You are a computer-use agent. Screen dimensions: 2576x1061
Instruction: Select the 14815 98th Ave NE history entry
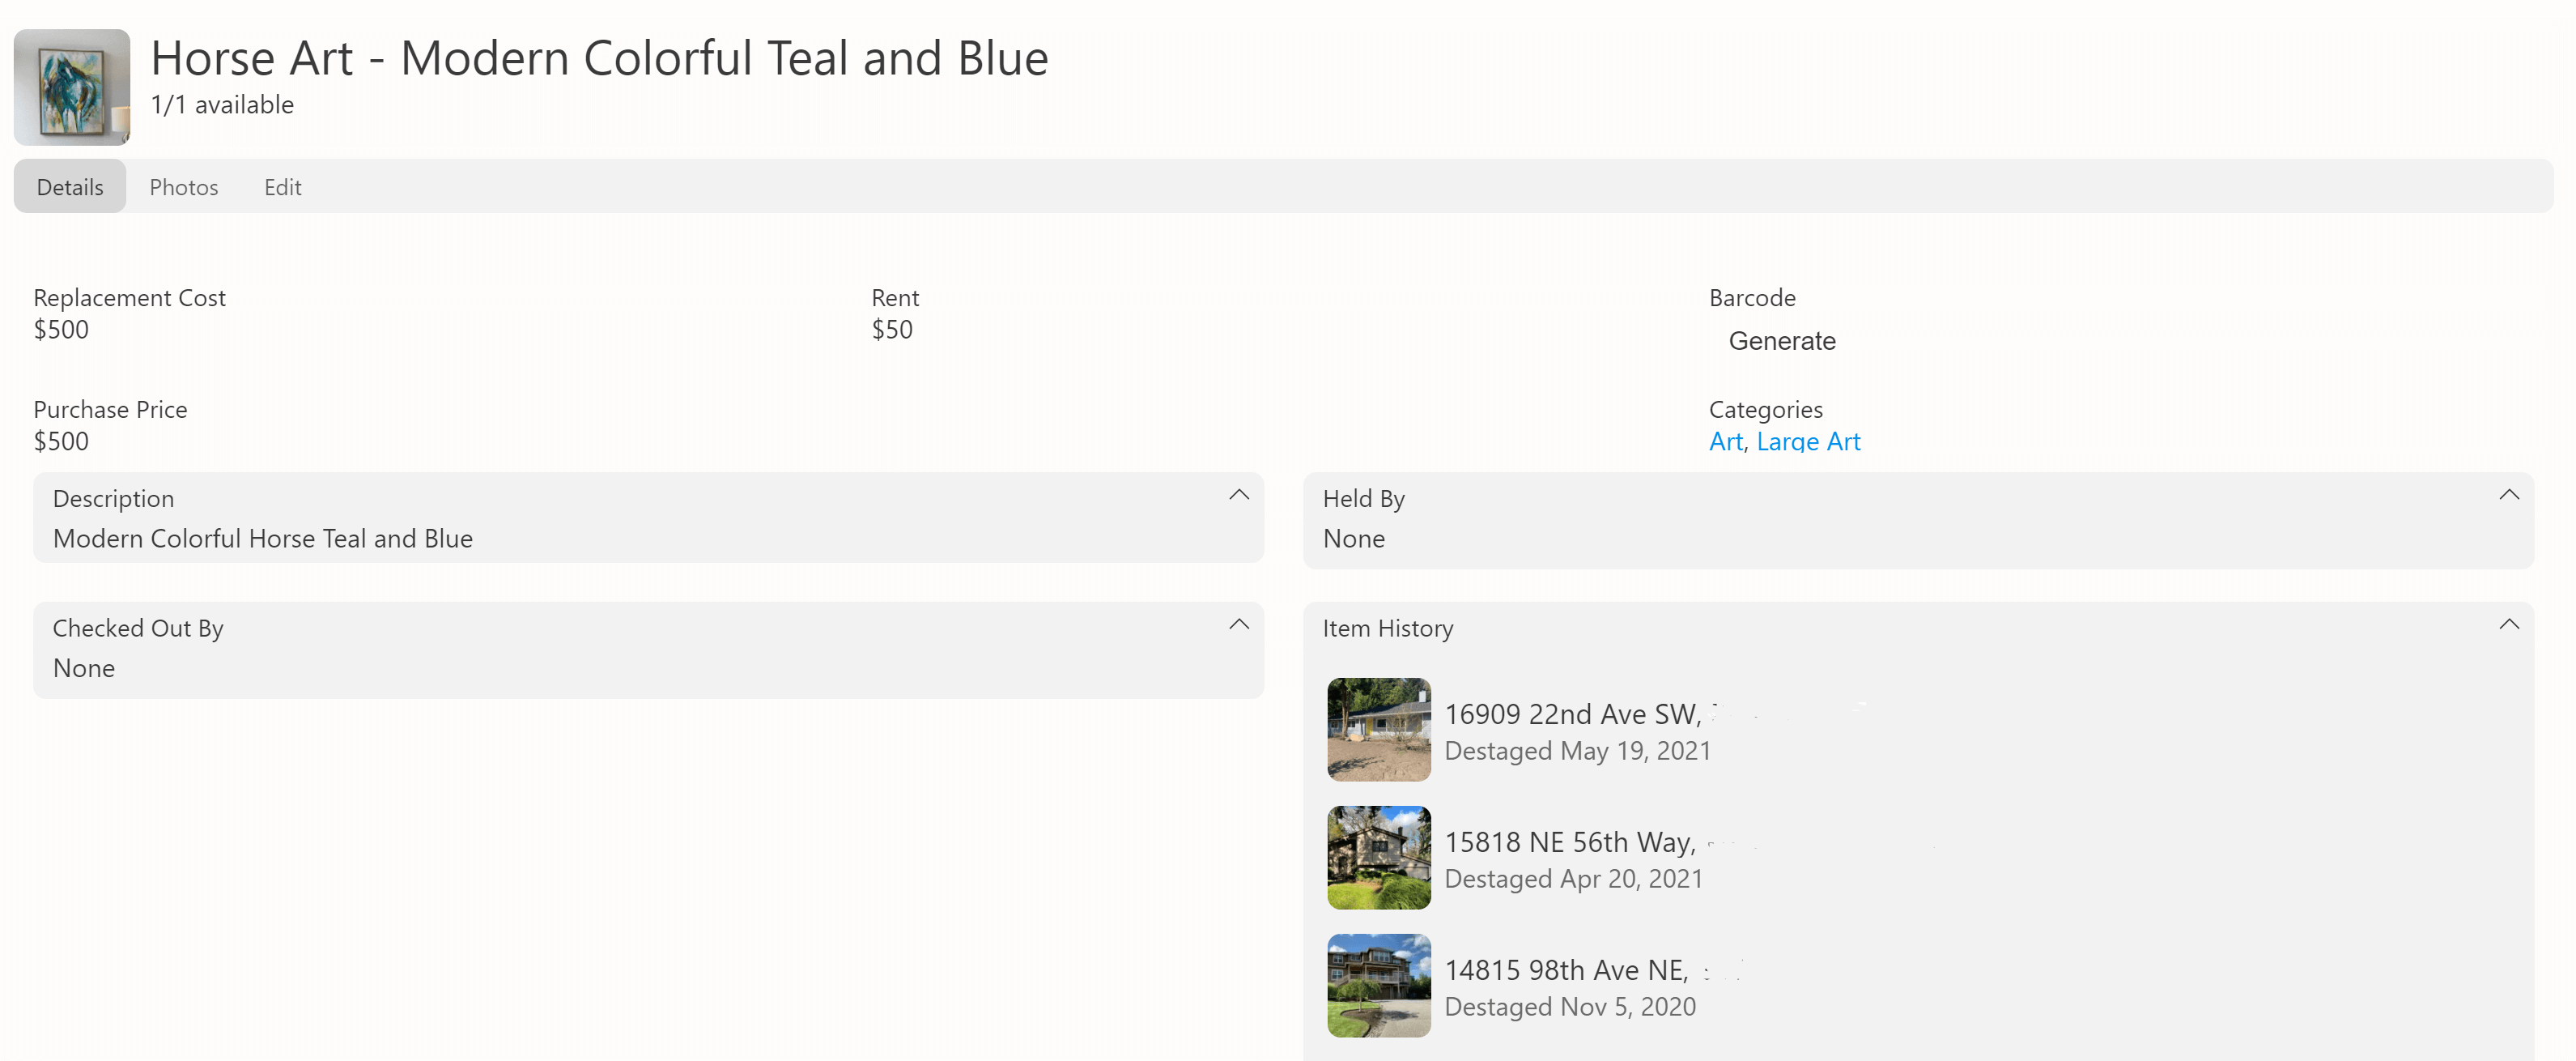1566,970
